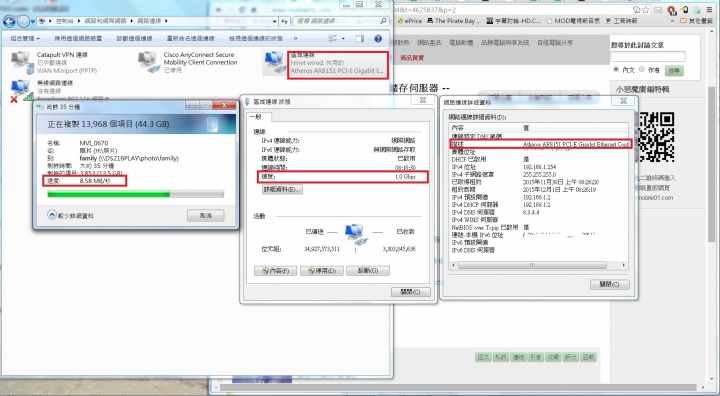Click 網路和網際網路 breadcrumb segment
Image resolution: width=720 pixels, height=396 pixels.
[x=106, y=21]
